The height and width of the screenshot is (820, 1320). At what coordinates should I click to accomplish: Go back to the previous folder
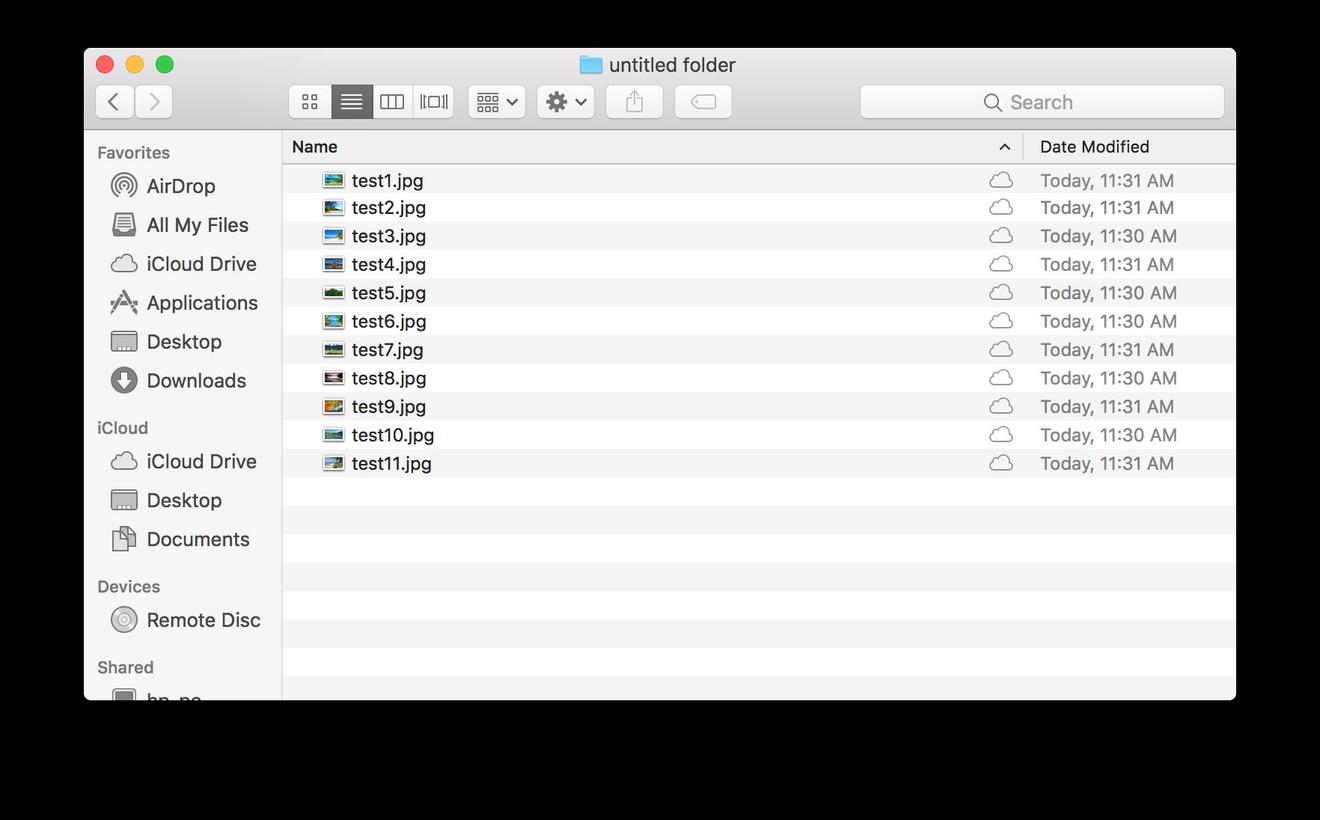click(x=114, y=101)
